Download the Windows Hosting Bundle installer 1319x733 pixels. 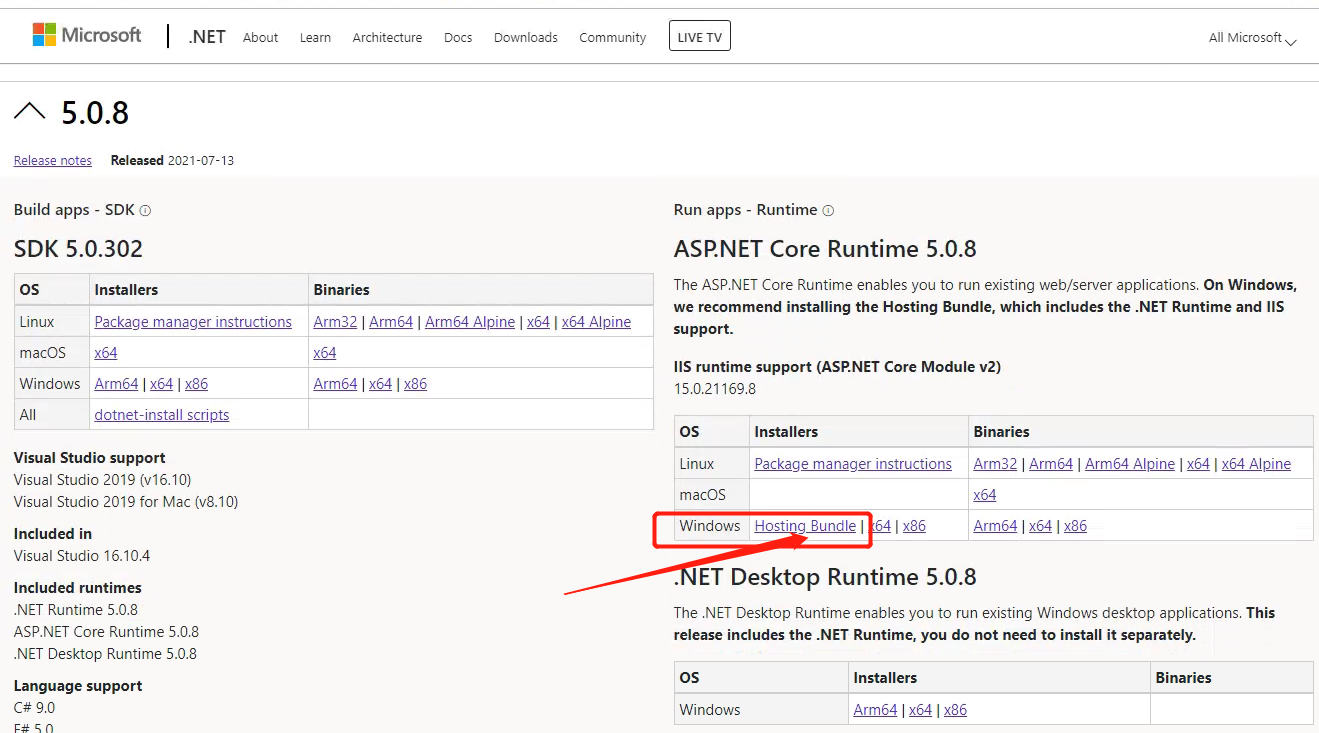point(805,525)
